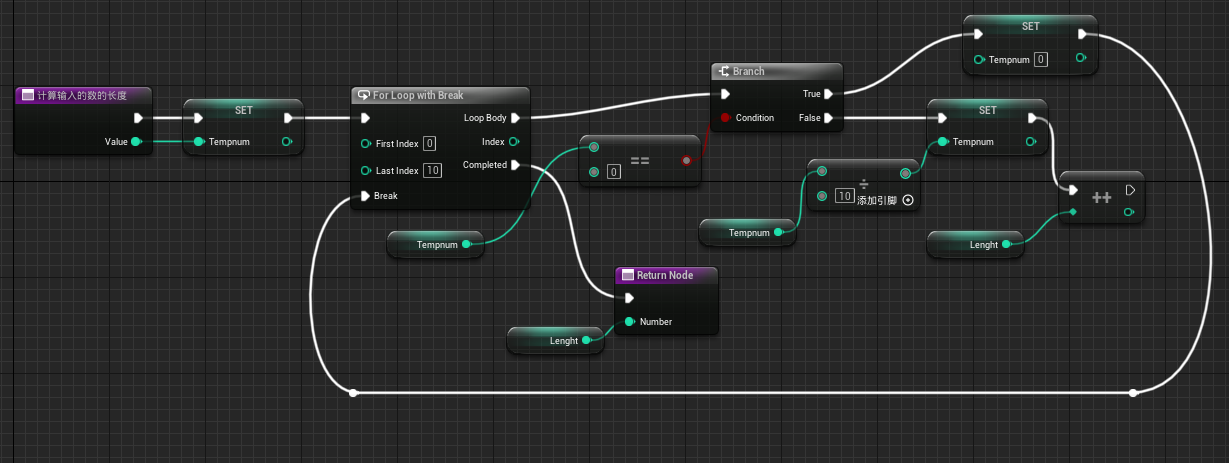Click the Number input pin on Return Node
The width and height of the screenshot is (1229, 463).
(x=629, y=322)
